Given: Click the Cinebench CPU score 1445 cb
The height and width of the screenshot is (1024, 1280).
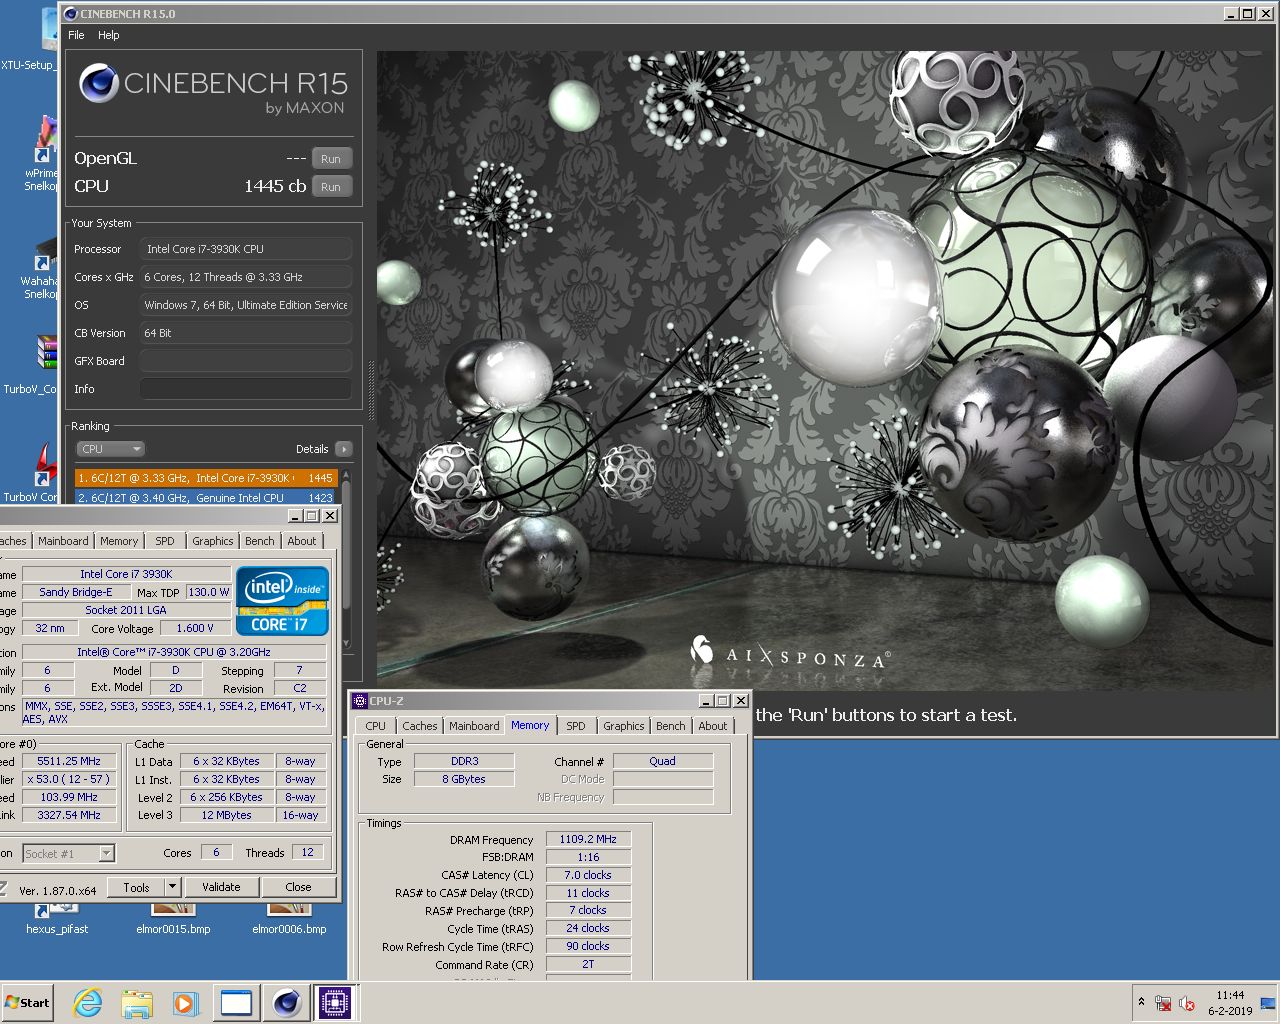Looking at the screenshot, I should click(275, 186).
